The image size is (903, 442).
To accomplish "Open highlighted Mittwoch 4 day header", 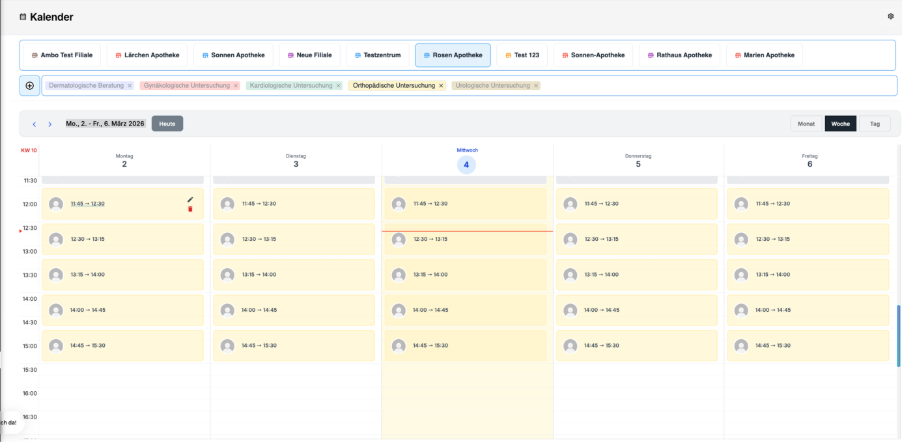I will pos(466,161).
